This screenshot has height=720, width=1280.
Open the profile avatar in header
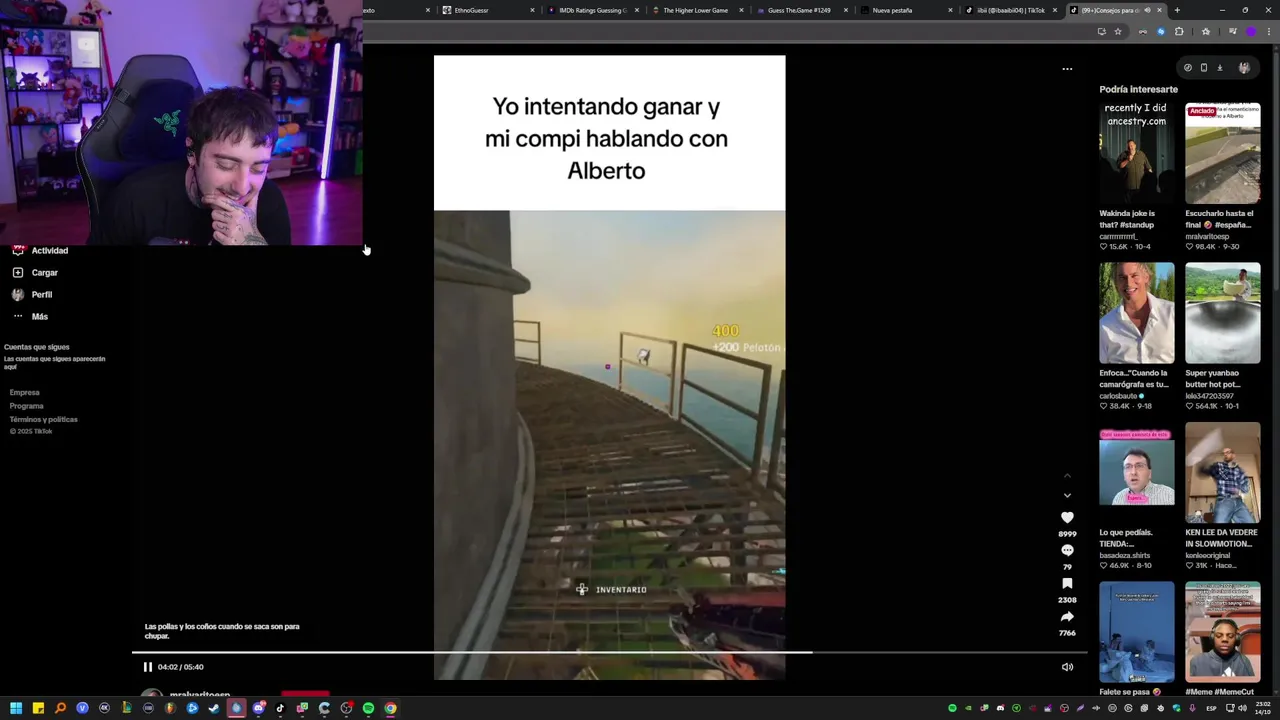point(1244,67)
